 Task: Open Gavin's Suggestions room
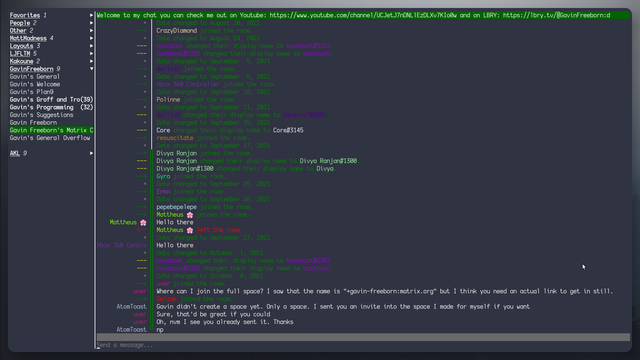42,115
